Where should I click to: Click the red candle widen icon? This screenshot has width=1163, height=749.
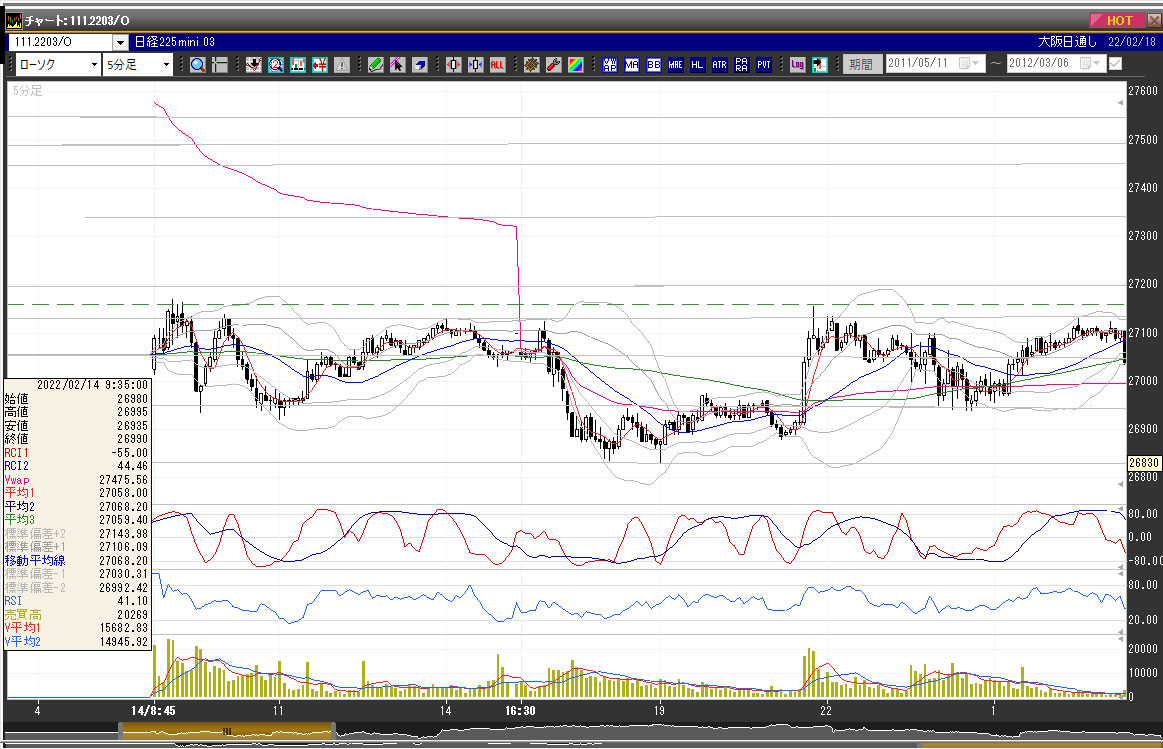453,65
